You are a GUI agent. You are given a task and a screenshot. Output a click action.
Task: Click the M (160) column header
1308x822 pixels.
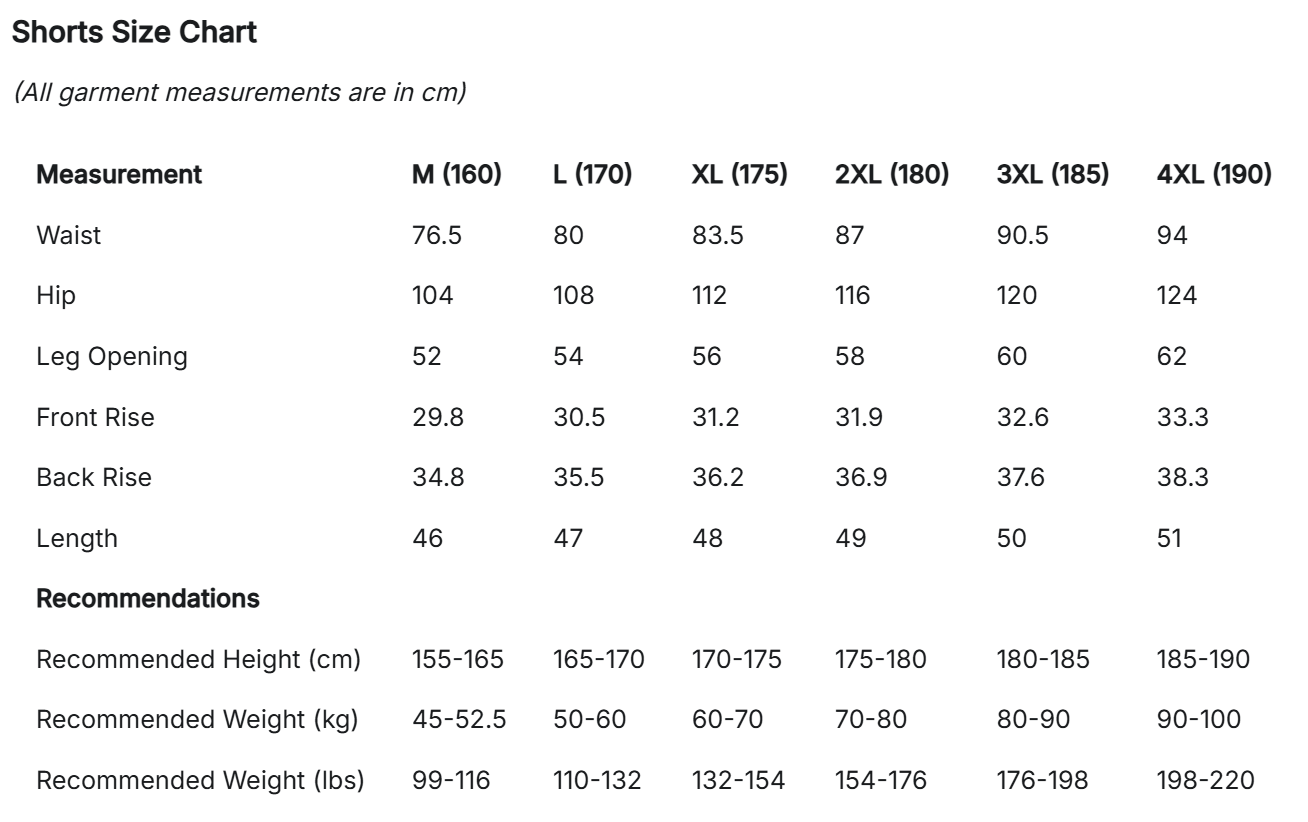[x=457, y=175]
